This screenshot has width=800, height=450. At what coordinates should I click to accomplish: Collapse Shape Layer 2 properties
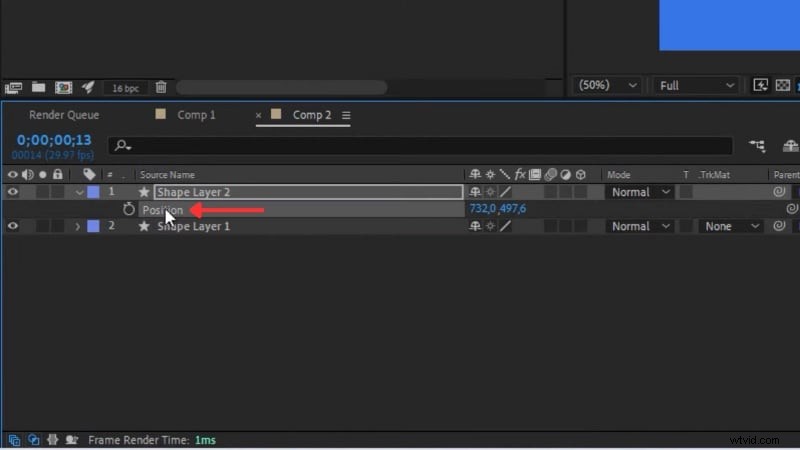[79, 192]
